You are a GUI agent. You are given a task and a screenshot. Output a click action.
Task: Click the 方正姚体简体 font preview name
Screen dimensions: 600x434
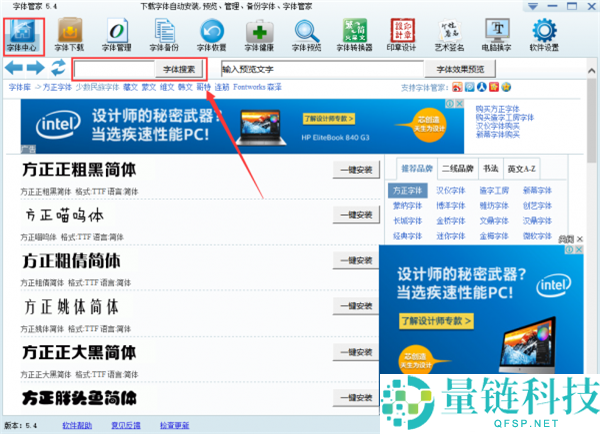(71, 307)
